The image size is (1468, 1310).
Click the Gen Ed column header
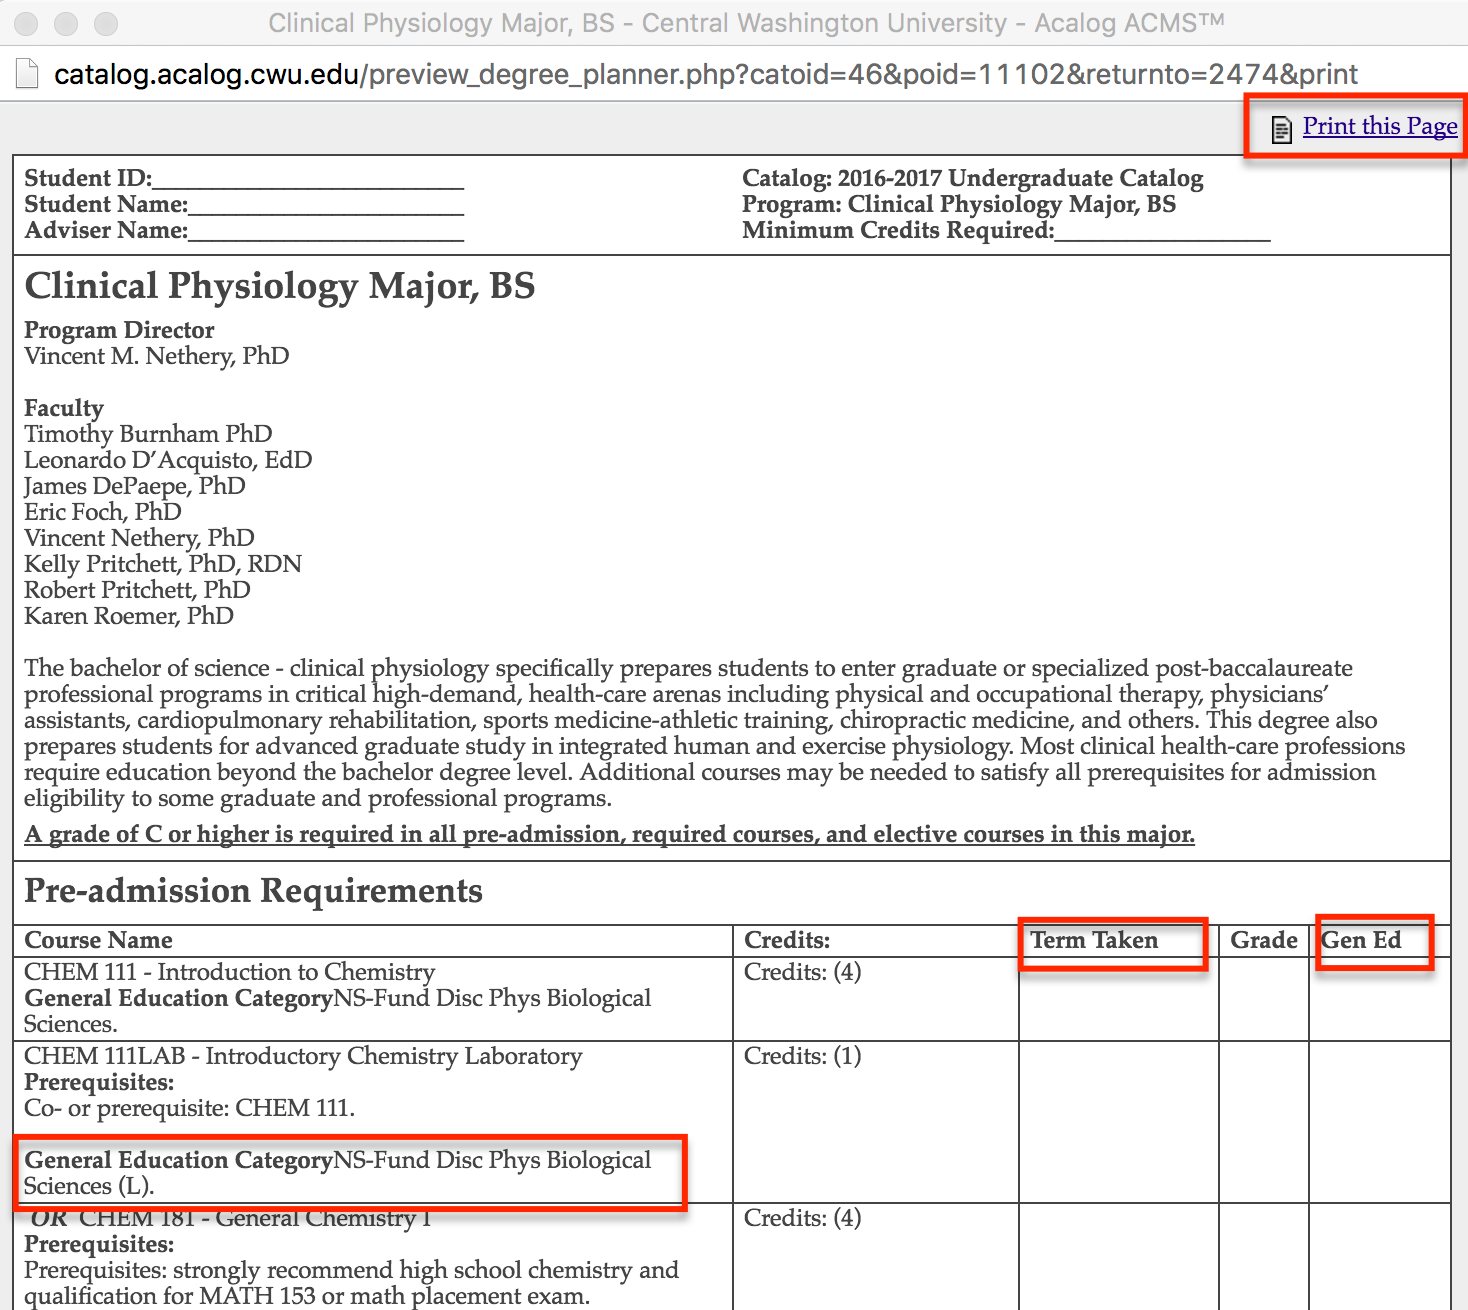[1361, 940]
